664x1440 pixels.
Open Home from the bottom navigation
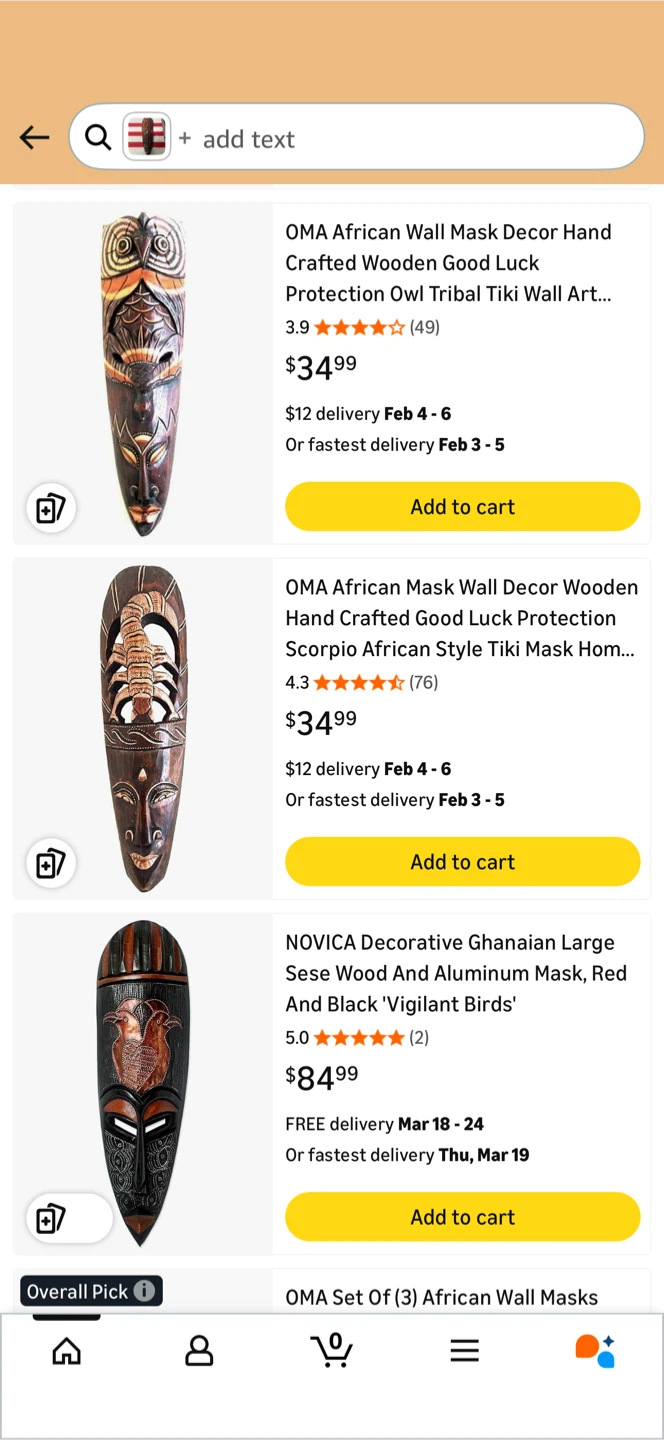(x=66, y=1350)
